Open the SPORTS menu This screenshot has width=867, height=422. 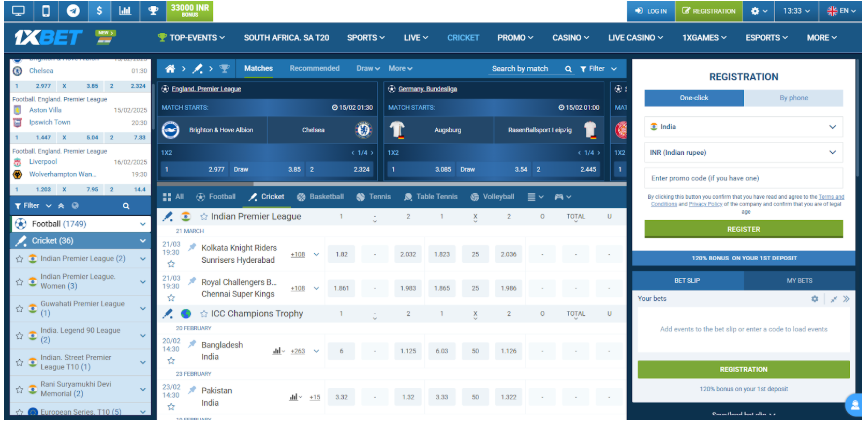coord(365,38)
